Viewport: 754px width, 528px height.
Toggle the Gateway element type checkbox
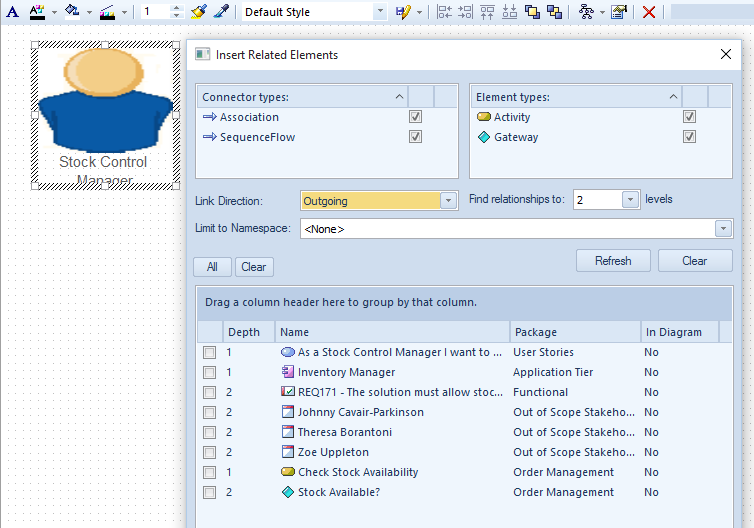(x=689, y=137)
